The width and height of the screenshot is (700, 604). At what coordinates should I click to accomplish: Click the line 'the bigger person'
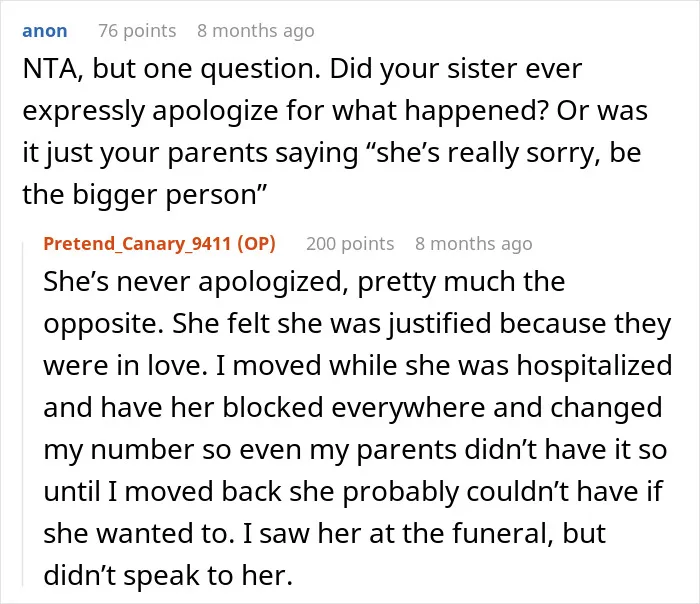point(145,195)
